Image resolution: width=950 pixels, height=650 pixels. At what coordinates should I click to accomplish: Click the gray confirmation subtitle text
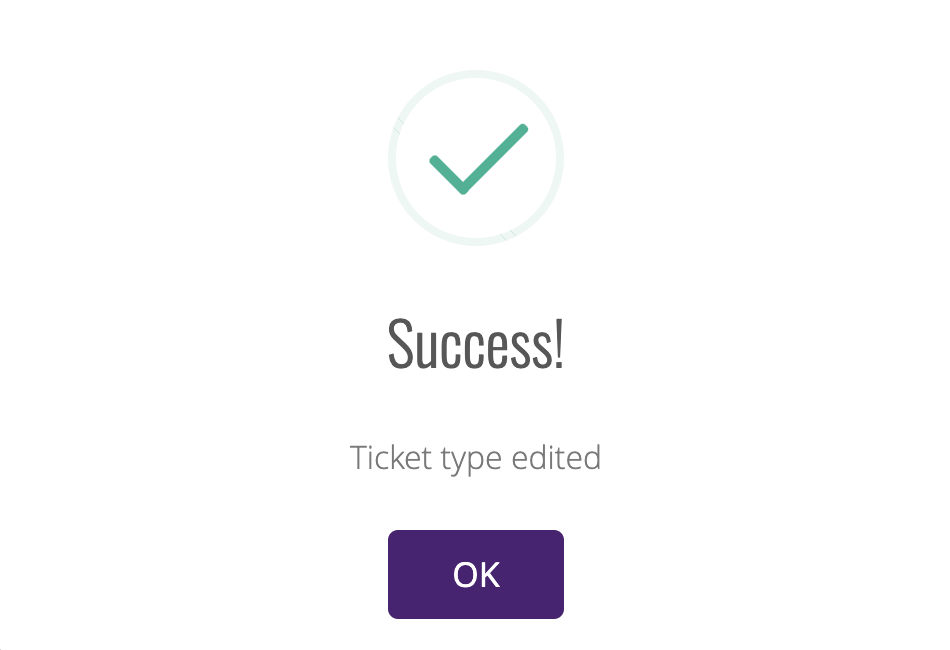pyautogui.click(x=476, y=457)
